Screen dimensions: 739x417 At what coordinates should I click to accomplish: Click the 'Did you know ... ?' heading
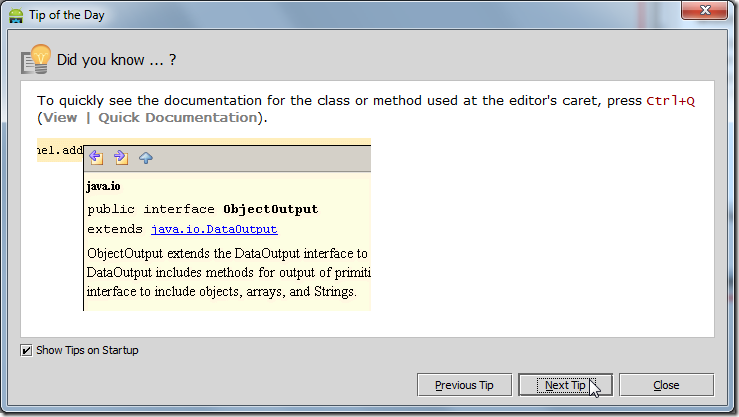116,60
